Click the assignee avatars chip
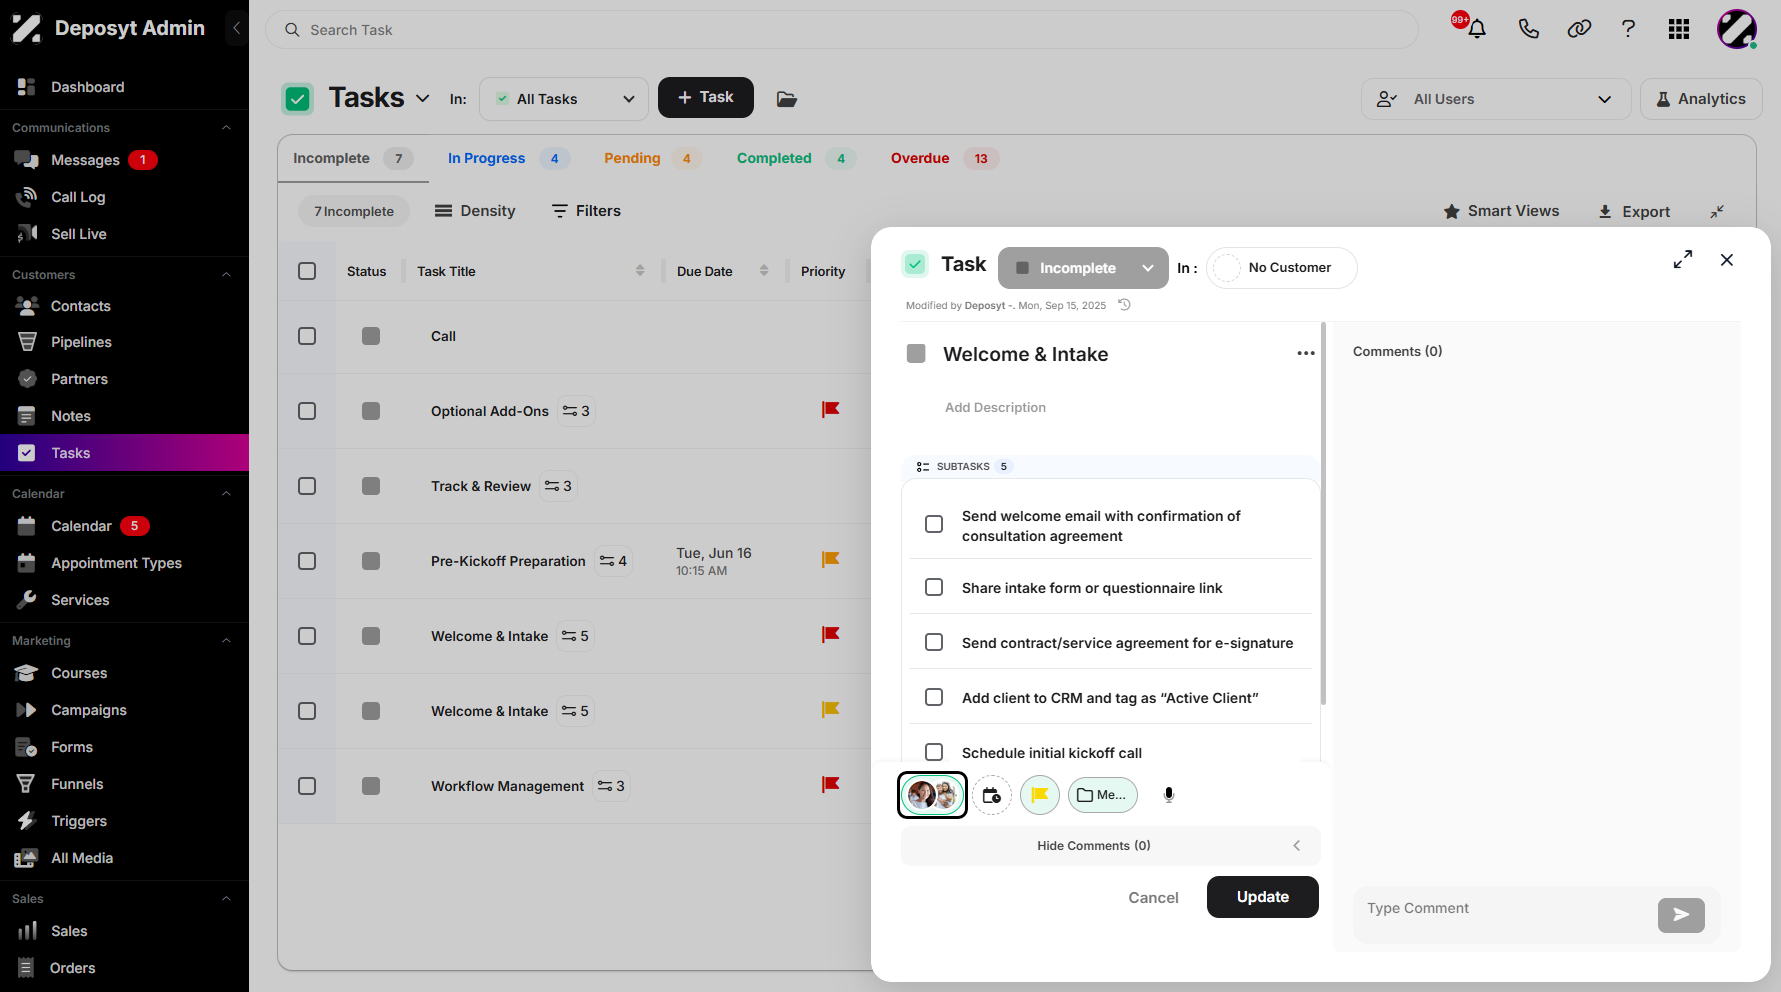Image resolution: width=1781 pixels, height=992 pixels. [x=932, y=795]
